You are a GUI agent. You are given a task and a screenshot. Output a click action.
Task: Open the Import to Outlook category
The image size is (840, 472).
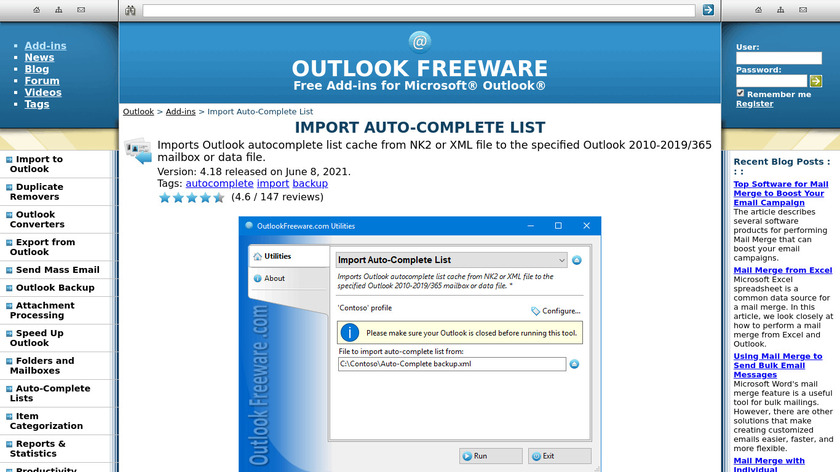click(x=36, y=164)
